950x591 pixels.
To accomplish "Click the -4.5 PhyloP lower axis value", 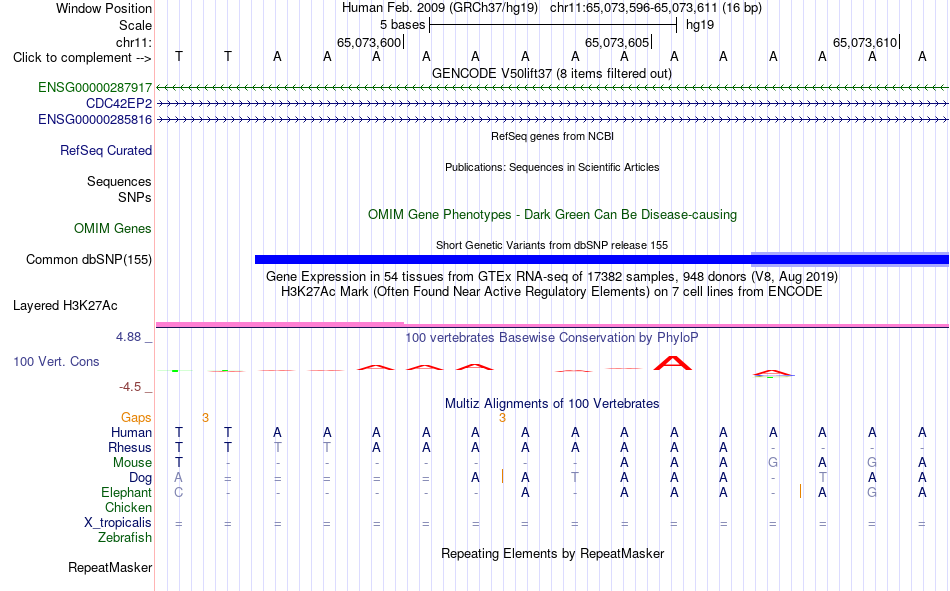I will point(130,387).
